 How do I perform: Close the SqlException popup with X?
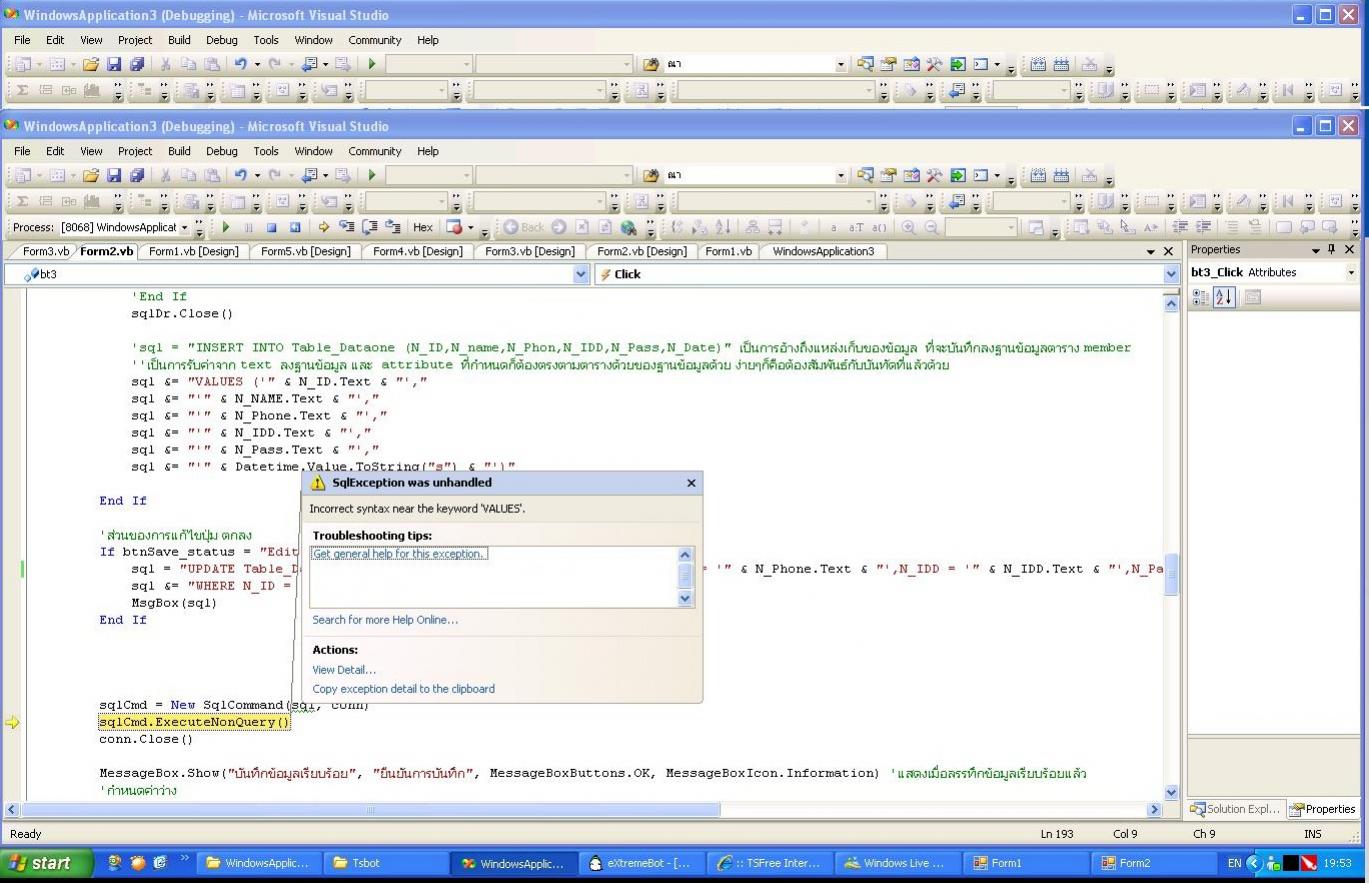[x=691, y=483]
